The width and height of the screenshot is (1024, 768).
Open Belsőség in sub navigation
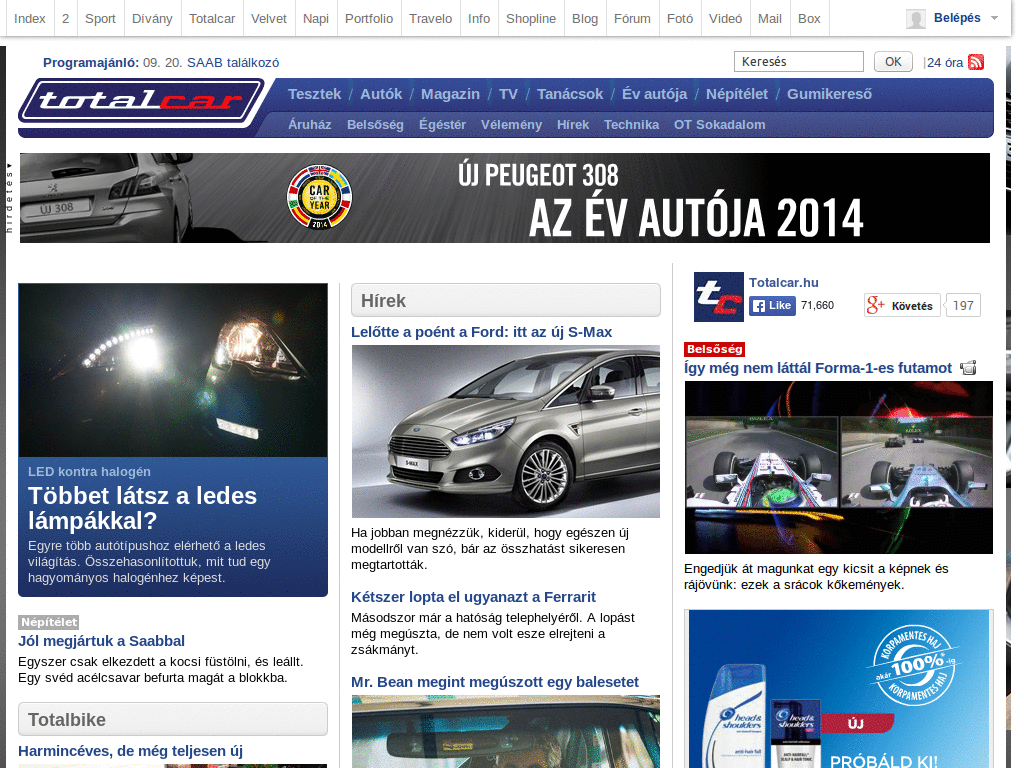(375, 125)
